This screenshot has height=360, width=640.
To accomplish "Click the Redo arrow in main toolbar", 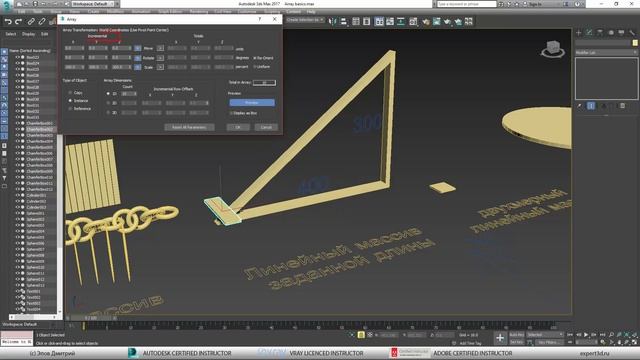I will (18, 21).
